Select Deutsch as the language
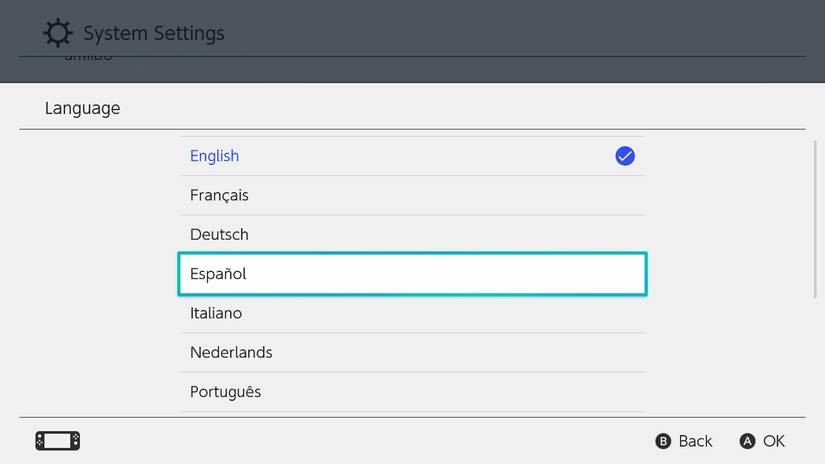 [x=219, y=234]
